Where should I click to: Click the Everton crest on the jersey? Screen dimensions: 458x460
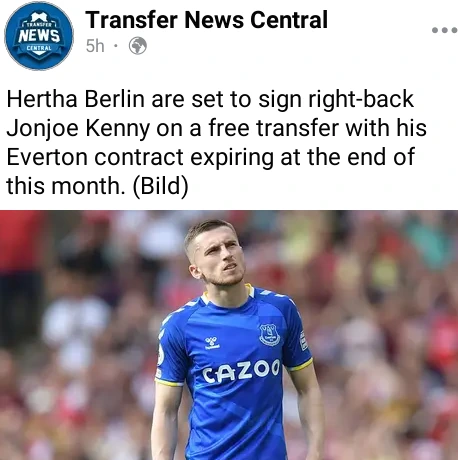coord(269,334)
